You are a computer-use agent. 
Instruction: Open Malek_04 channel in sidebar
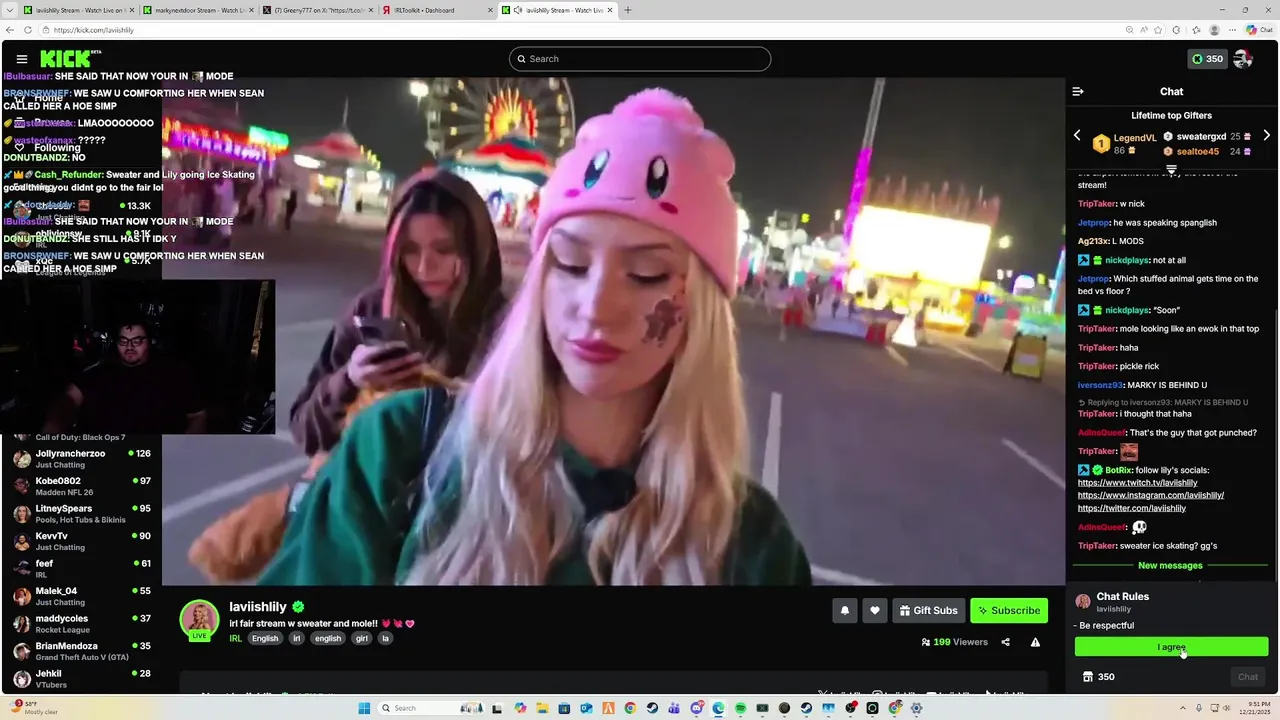(x=80, y=596)
